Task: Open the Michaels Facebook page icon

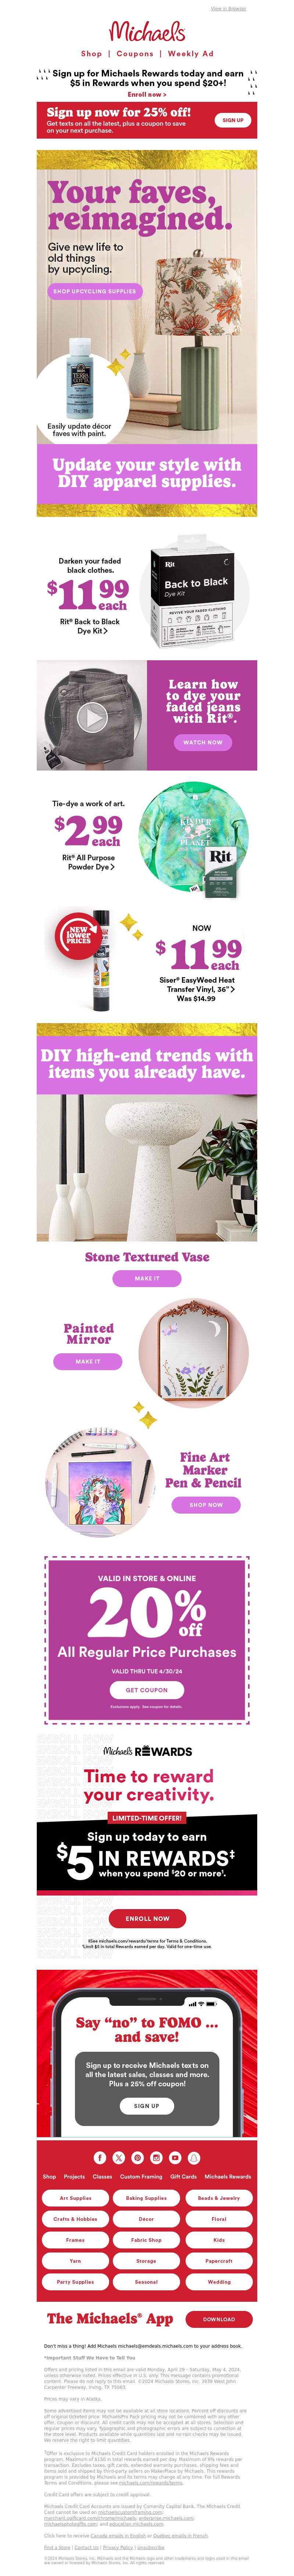Action: coord(100,2157)
